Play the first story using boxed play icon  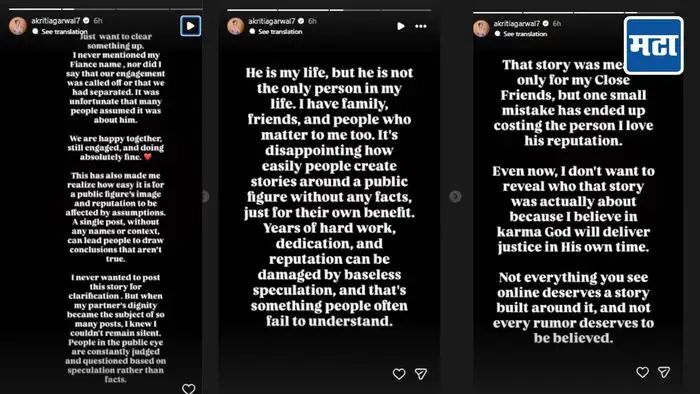coord(191,26)
